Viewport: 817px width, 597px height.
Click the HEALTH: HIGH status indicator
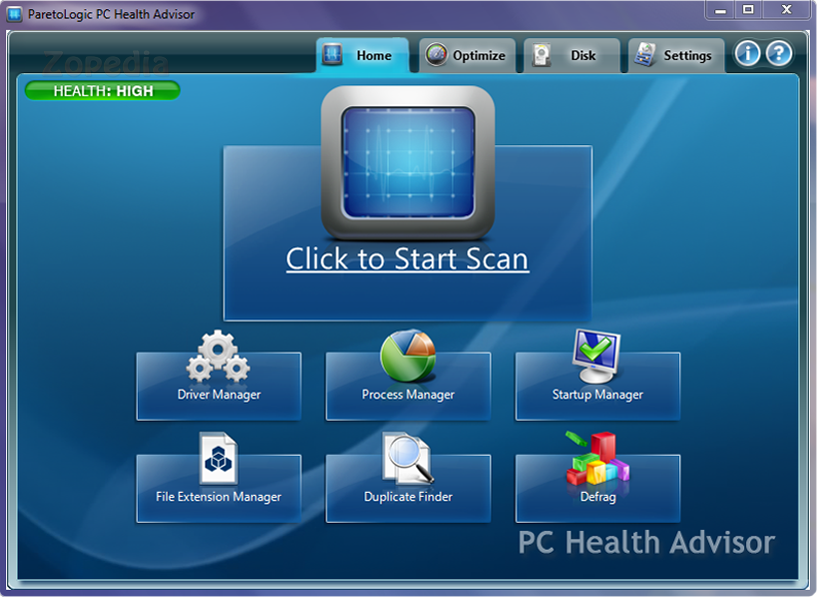pos(103,91)
